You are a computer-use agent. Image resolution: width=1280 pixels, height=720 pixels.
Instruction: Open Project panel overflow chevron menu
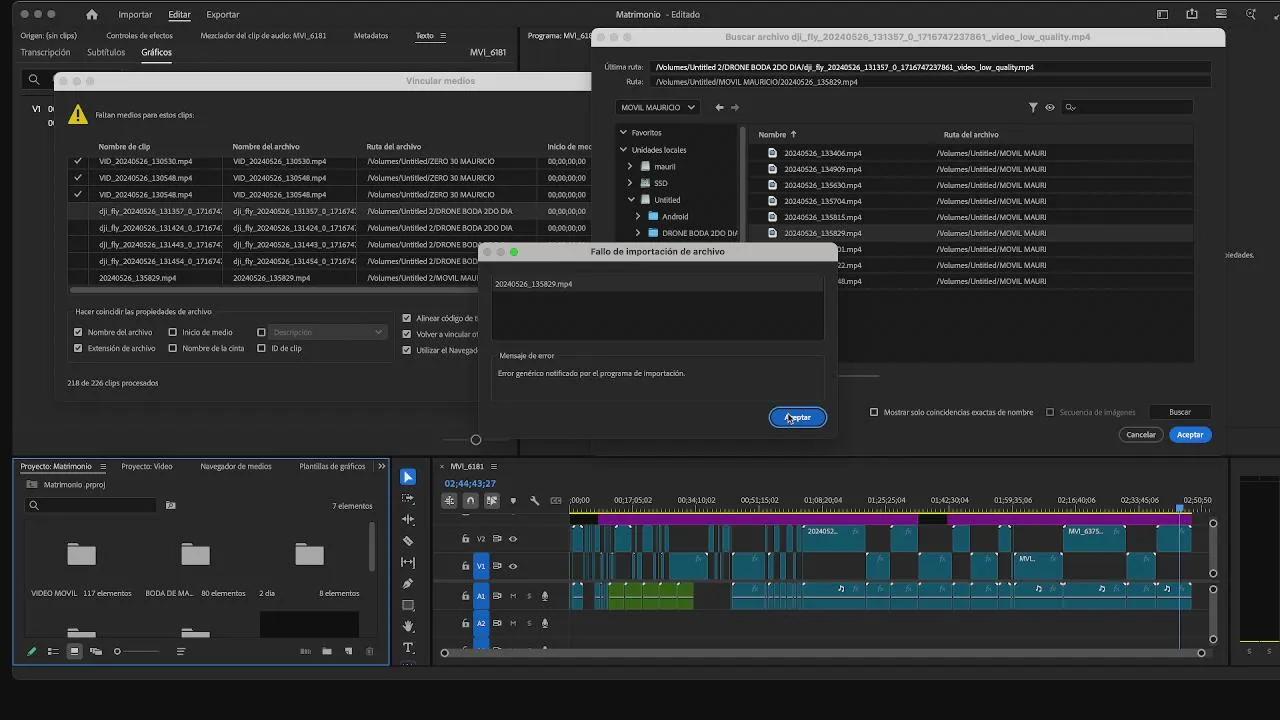(x=381, y=466)
